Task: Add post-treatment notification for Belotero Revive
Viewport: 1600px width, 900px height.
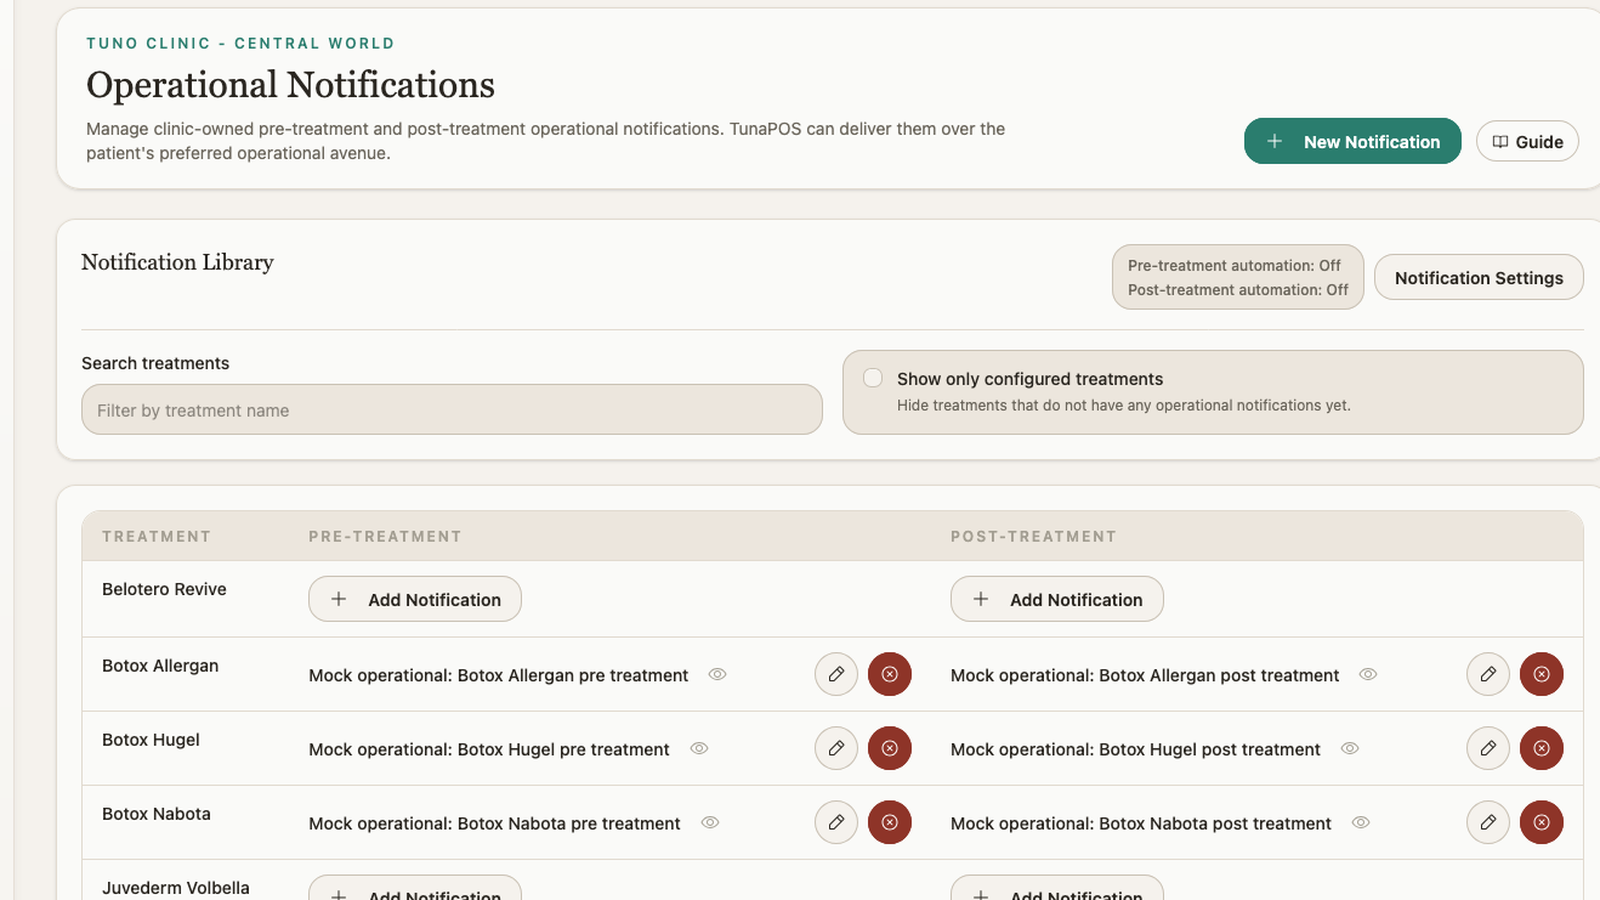Action: tap(1057, 599)
